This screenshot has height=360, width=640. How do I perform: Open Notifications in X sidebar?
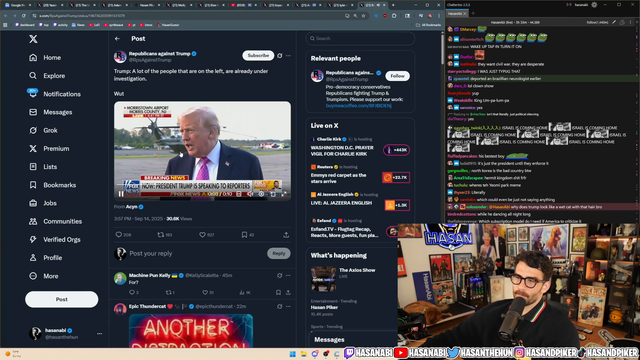tap(55, 94)
